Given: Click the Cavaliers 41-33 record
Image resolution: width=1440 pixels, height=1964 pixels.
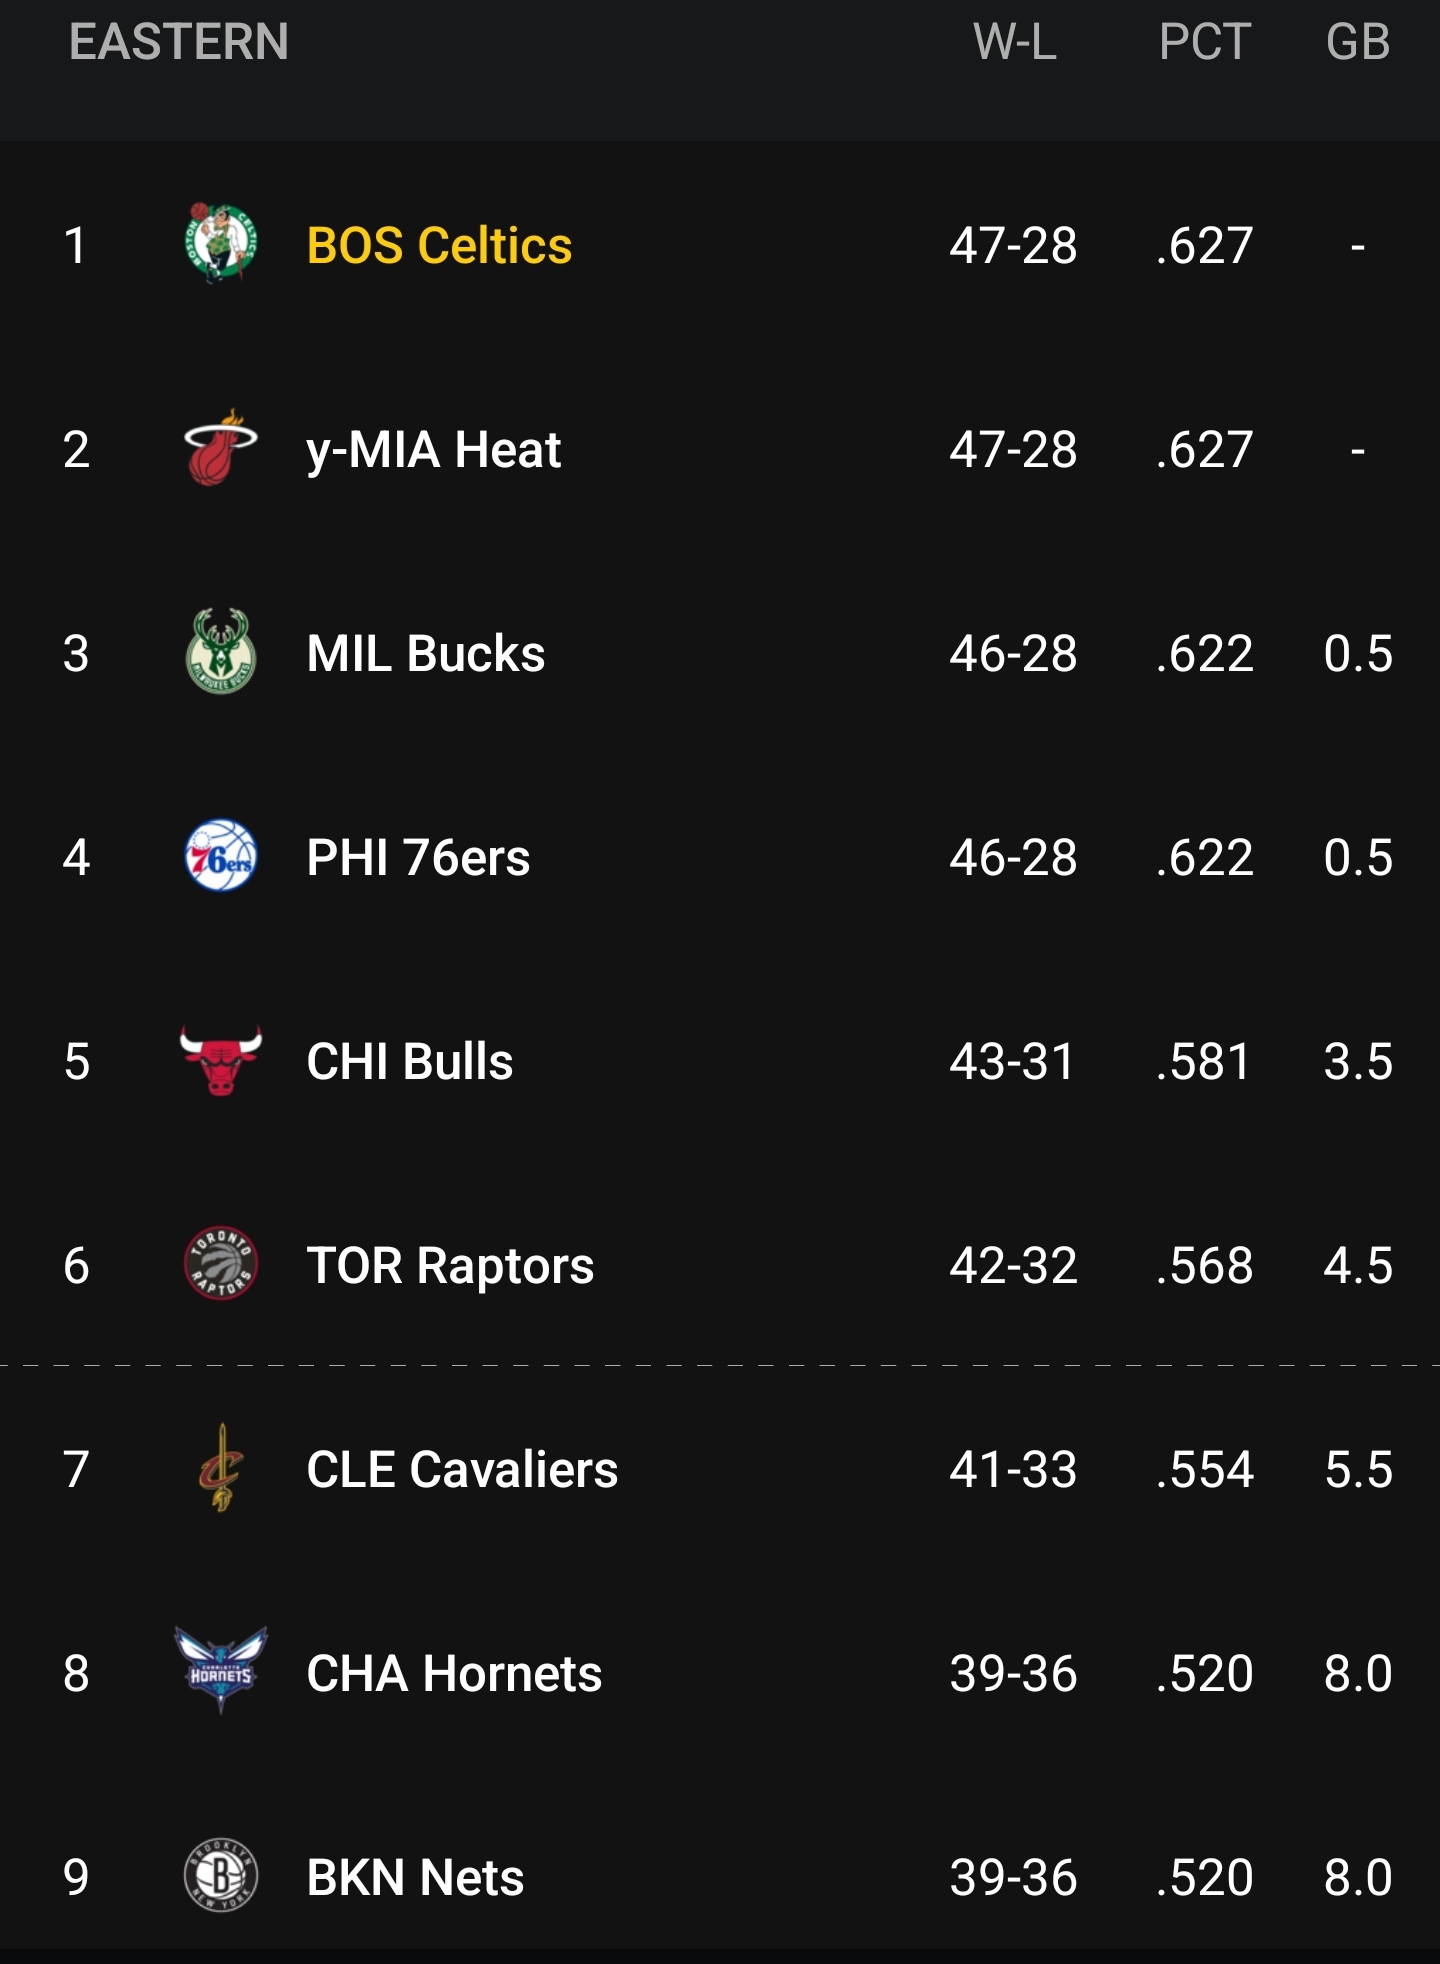Looking at the screenshot, I should [x=1013, y=1467].
